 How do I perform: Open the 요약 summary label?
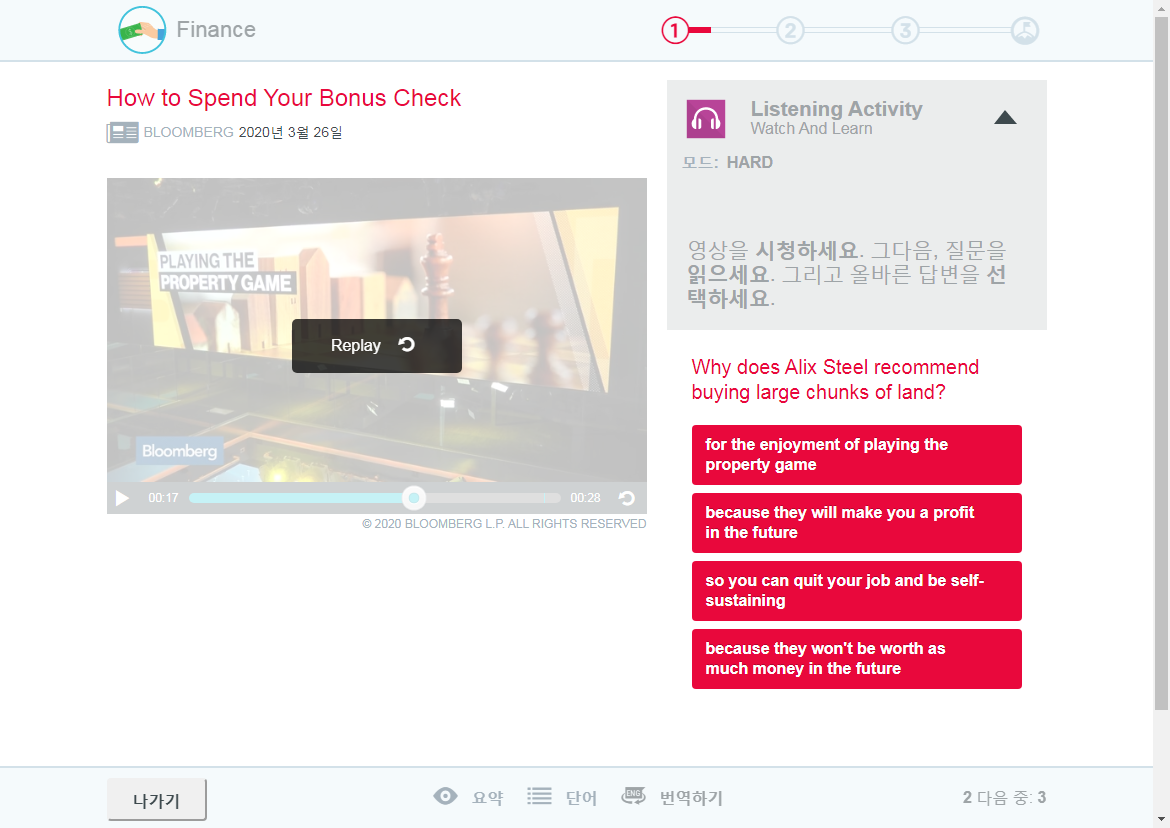(488, 798)
